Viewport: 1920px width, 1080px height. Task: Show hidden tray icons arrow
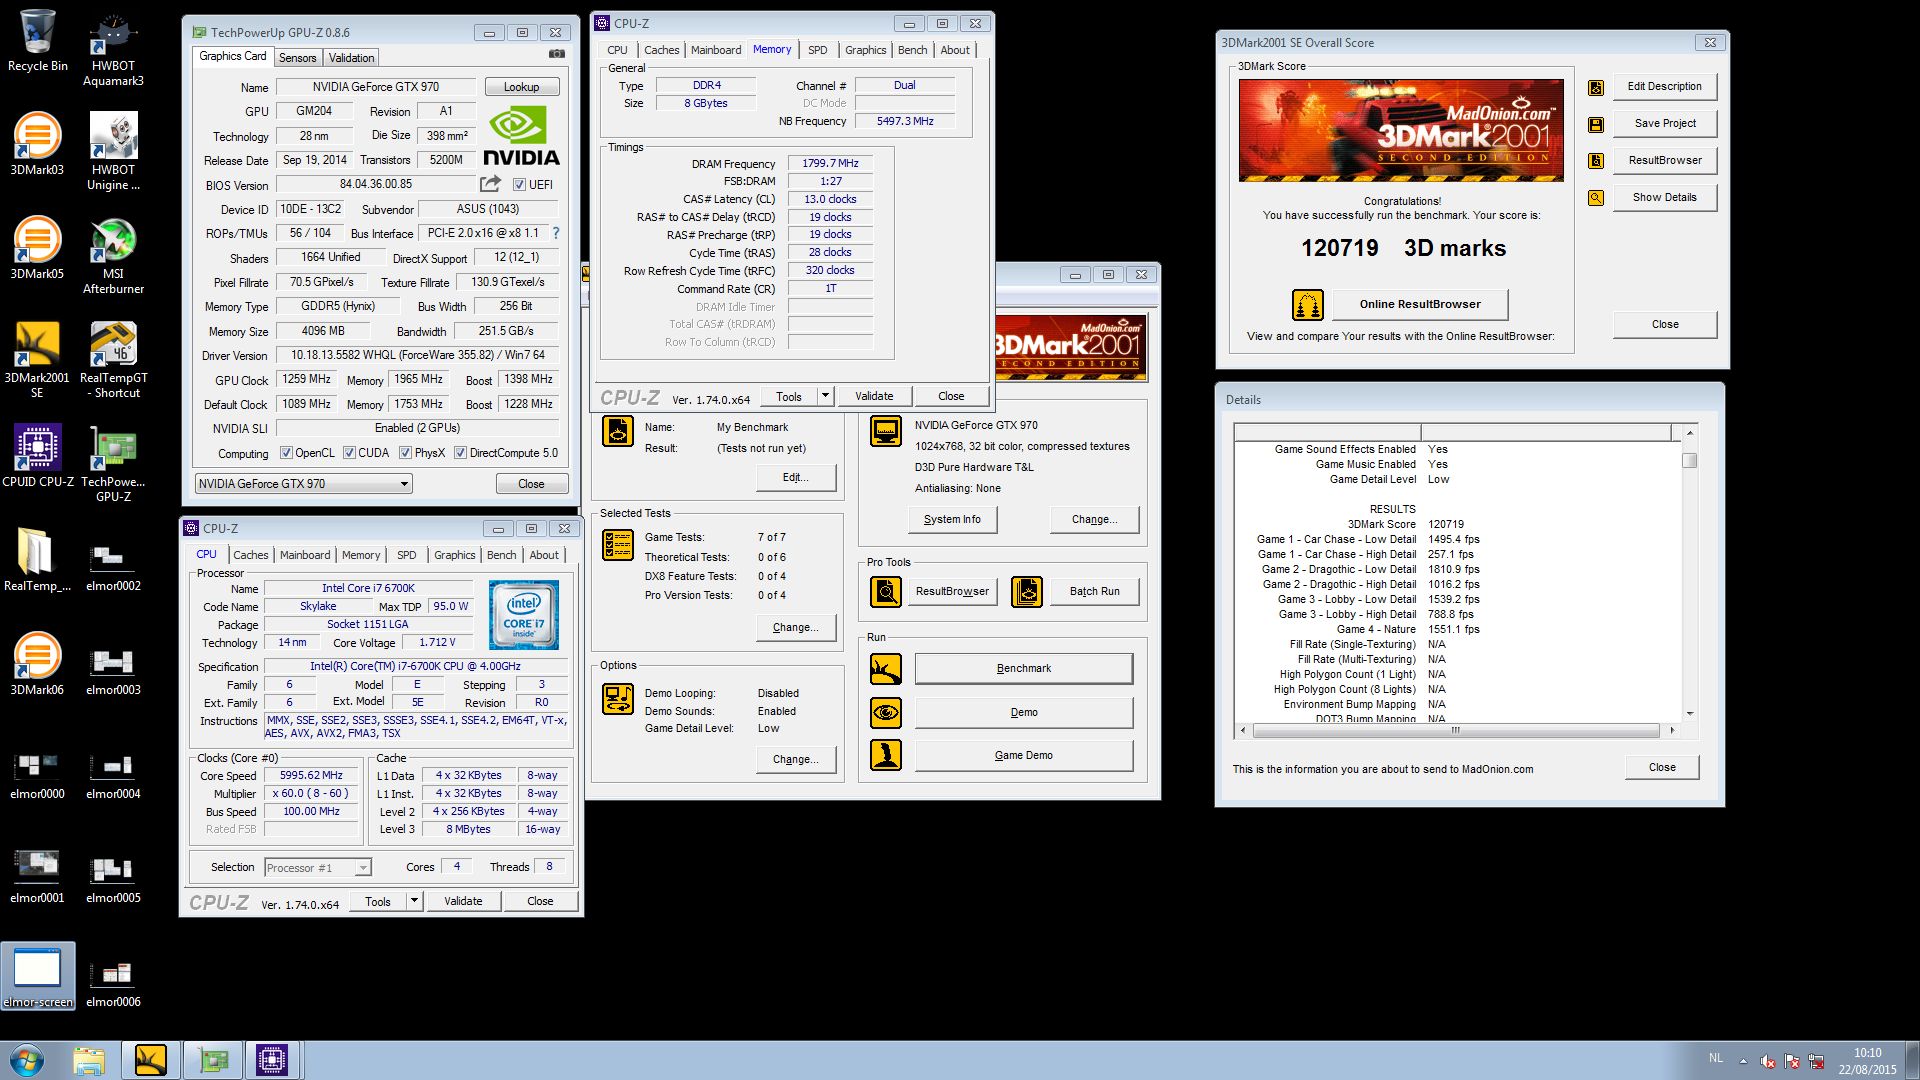tap(1743, 1061)
